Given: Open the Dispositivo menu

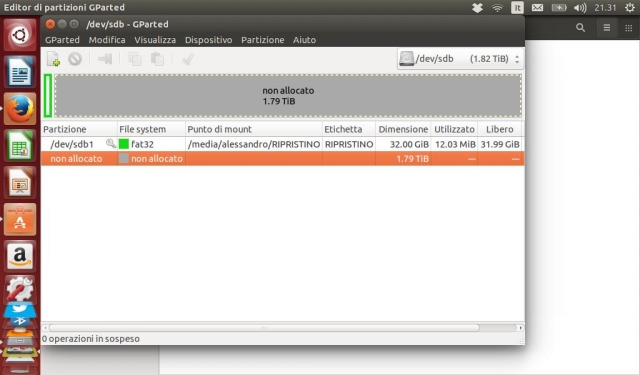Looking at the screenshot, I should pos(209,40).
